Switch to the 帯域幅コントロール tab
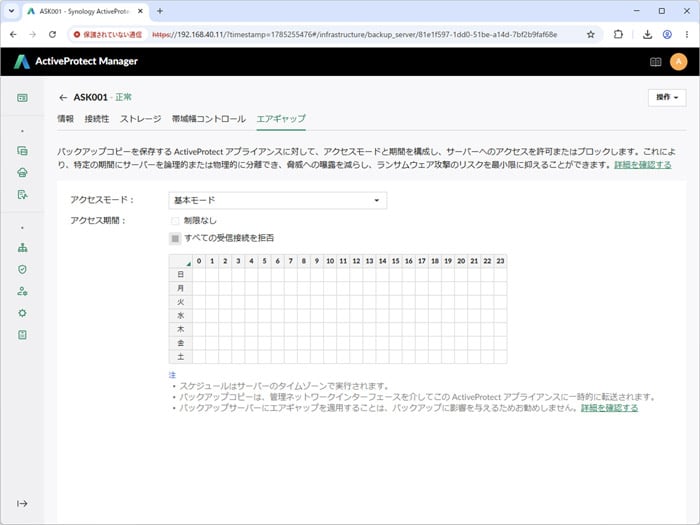Screen dimensions: 700x525 [208, 119]
